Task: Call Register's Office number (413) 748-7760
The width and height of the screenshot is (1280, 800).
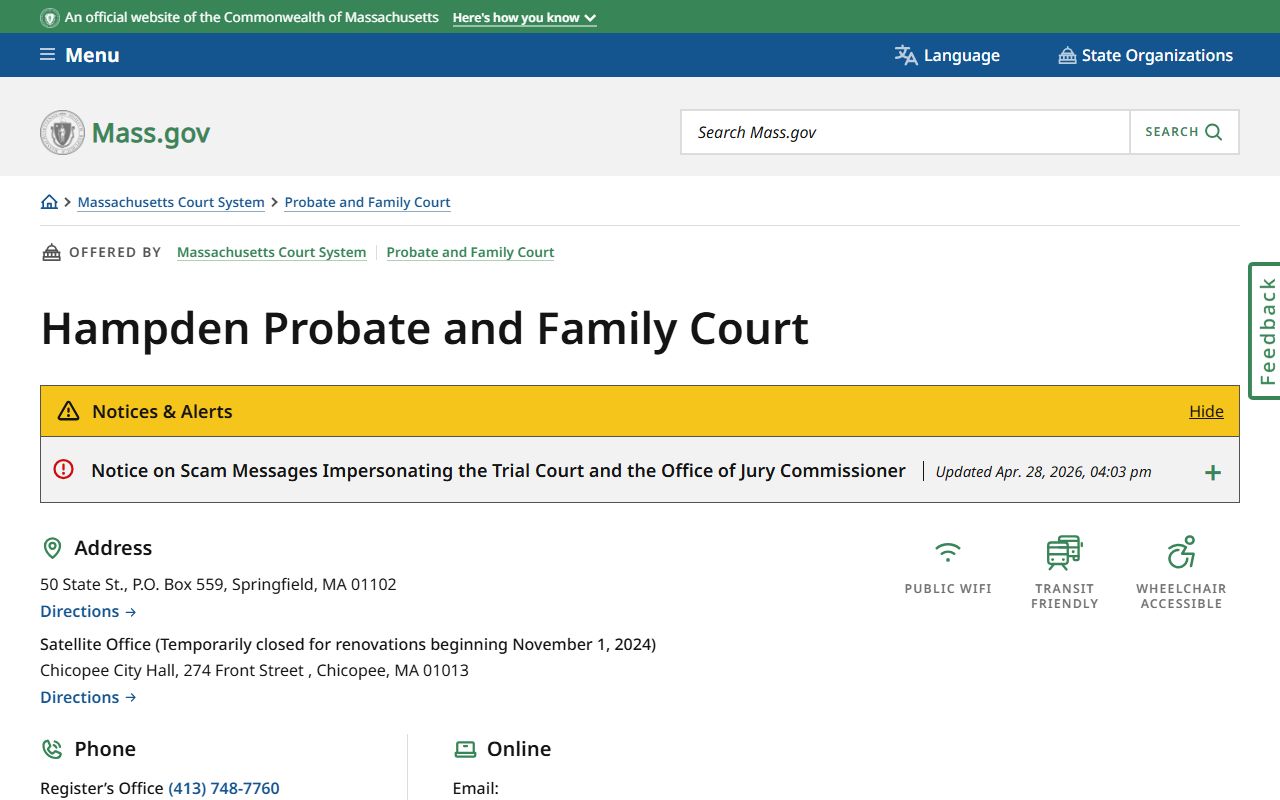Action: point(224,788)
